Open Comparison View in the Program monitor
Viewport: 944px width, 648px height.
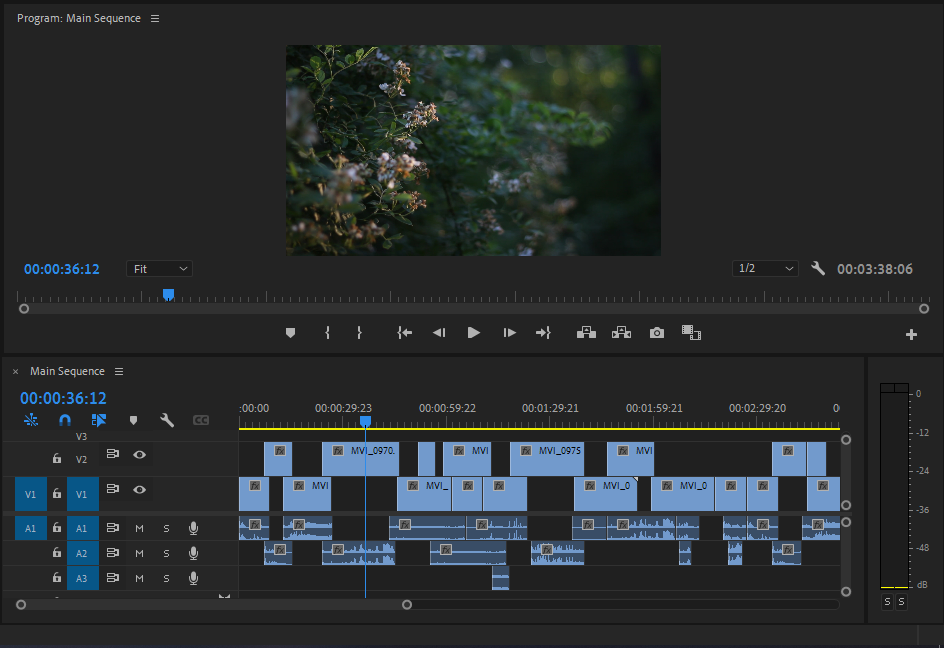691,332
